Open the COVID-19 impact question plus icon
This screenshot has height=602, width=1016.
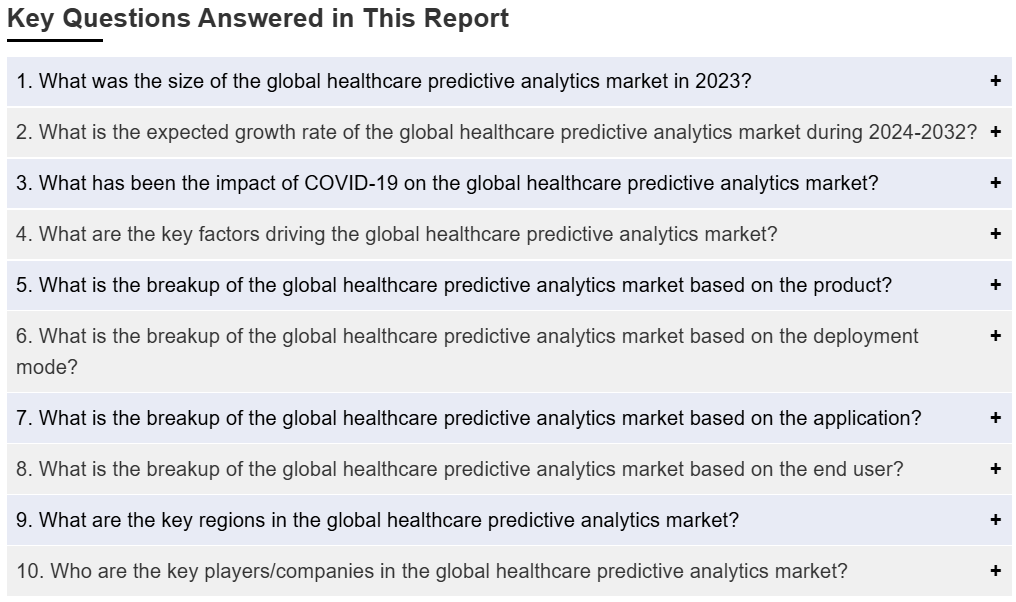click(995, 183)
